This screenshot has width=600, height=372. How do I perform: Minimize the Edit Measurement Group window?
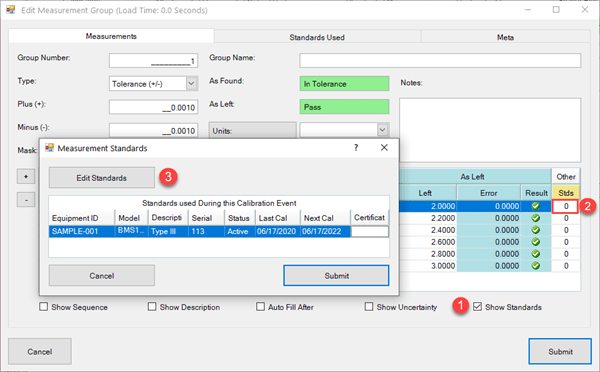528,10
